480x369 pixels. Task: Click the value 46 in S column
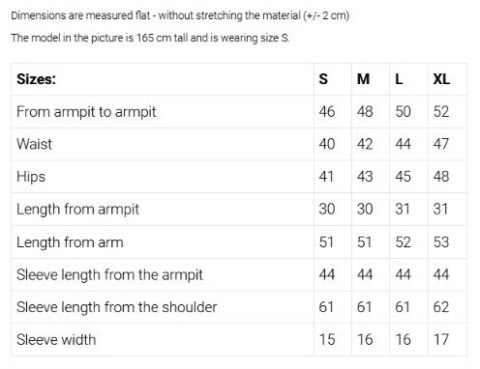coord(327,112)
